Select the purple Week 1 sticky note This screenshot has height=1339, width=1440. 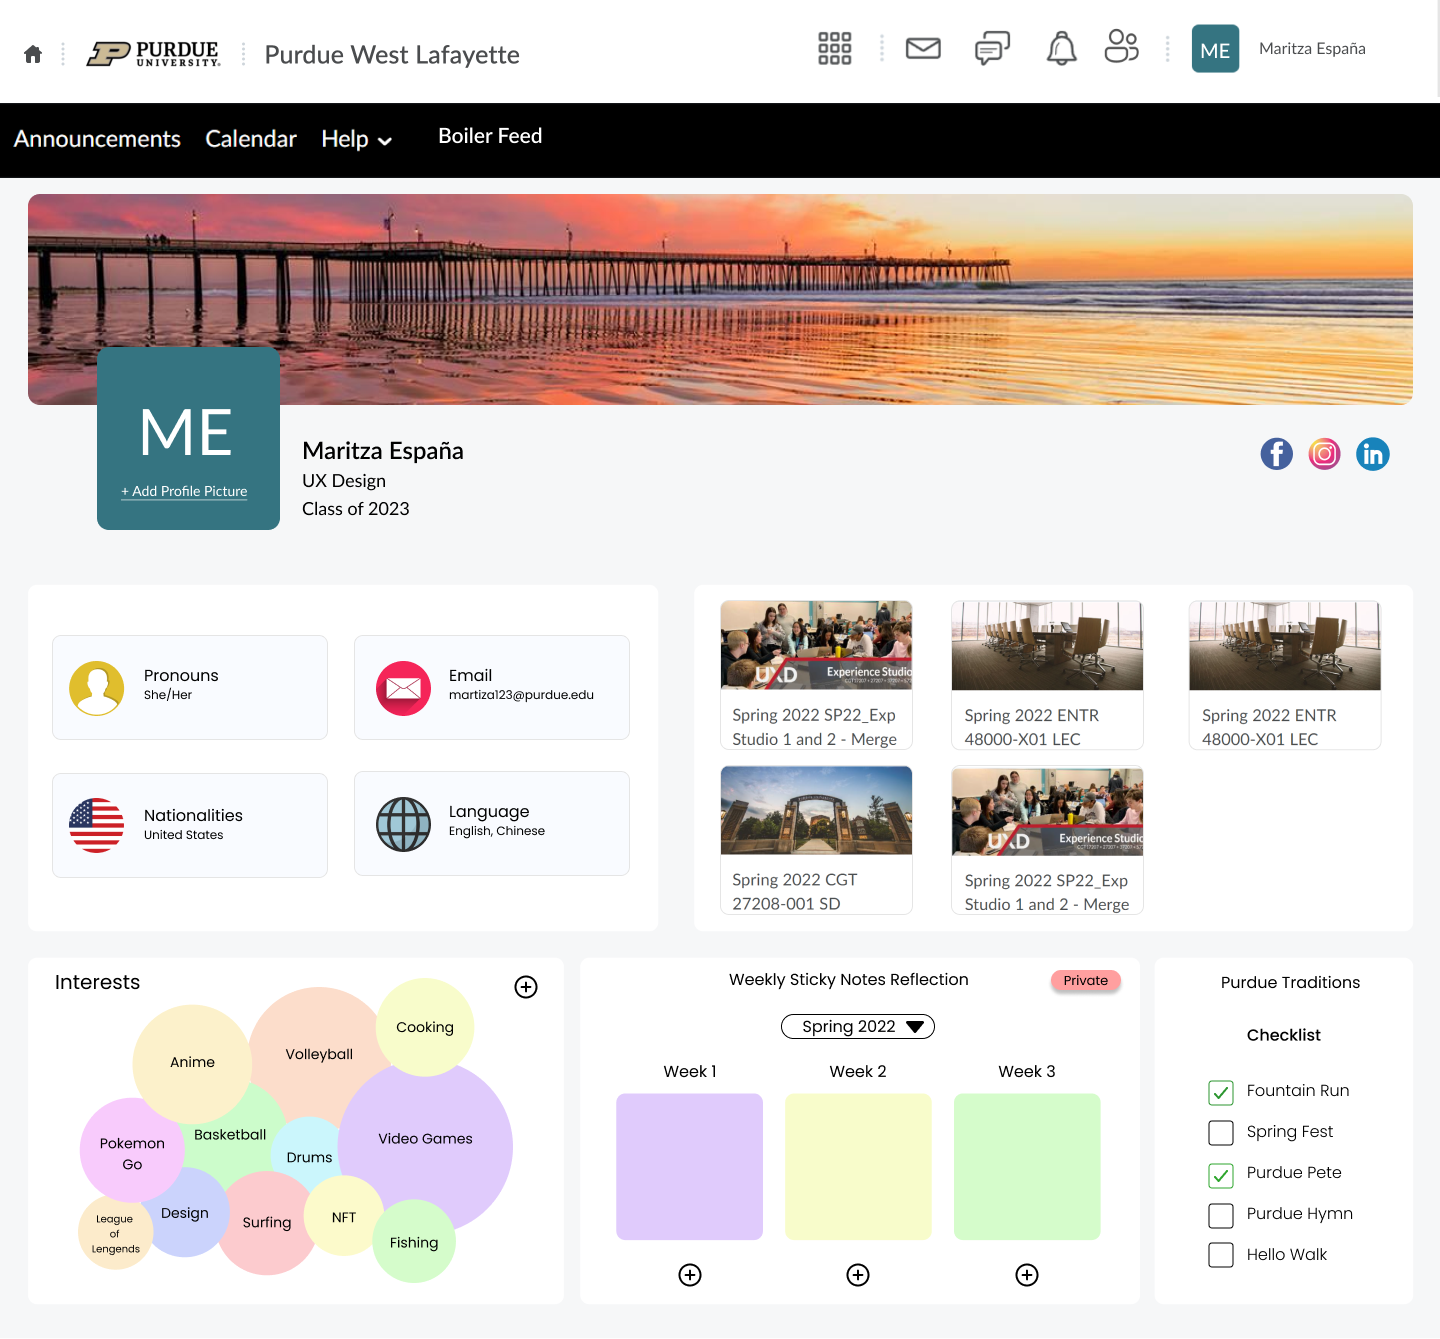point(689,1167)
